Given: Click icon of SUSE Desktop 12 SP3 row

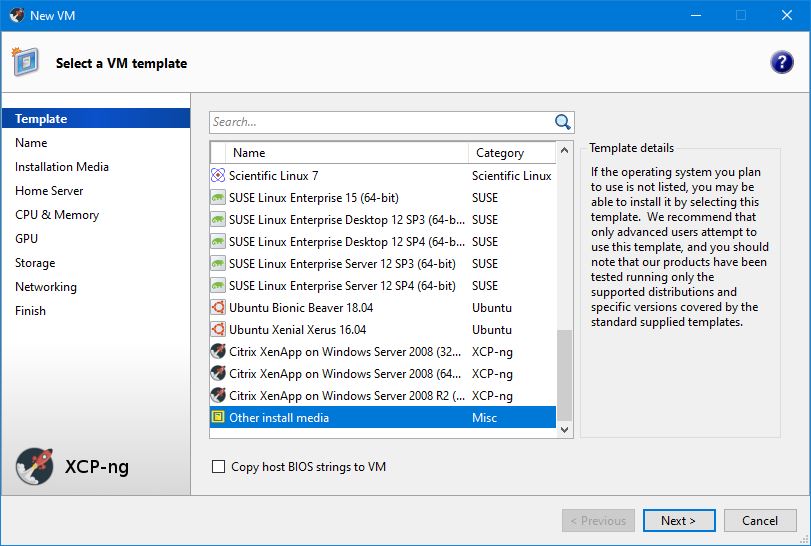Looking at the screenshot, I should [218, 220].
